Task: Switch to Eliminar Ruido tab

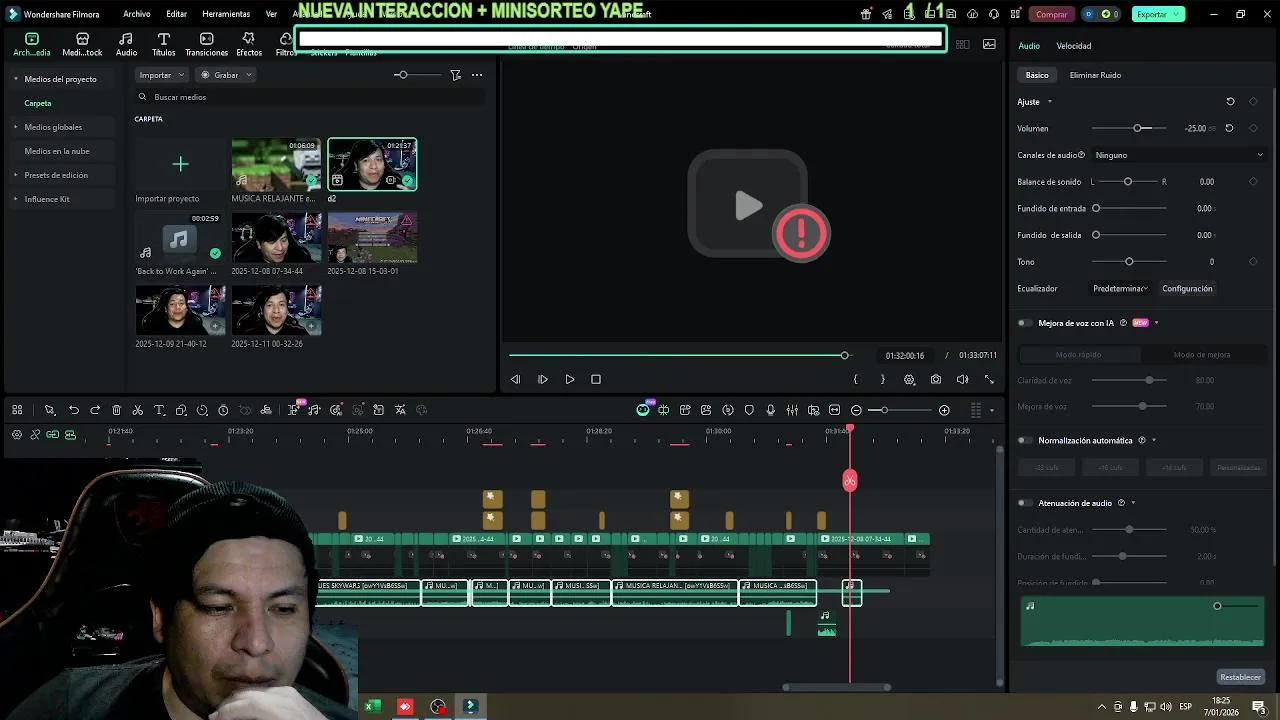Action: point(1095,75)
